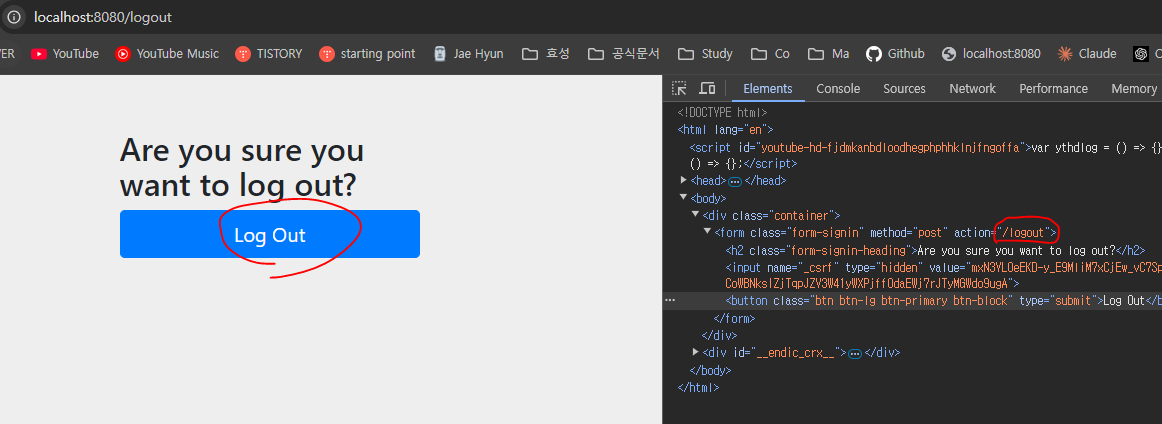This screenshot has width=1162, height=424.
Task: Switch to the Sources tab
Action: click(904, 88)
